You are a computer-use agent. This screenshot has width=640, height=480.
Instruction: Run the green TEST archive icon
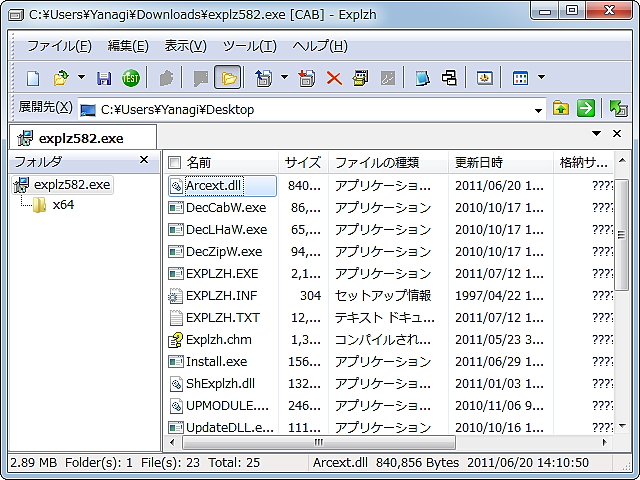[131, 78]
